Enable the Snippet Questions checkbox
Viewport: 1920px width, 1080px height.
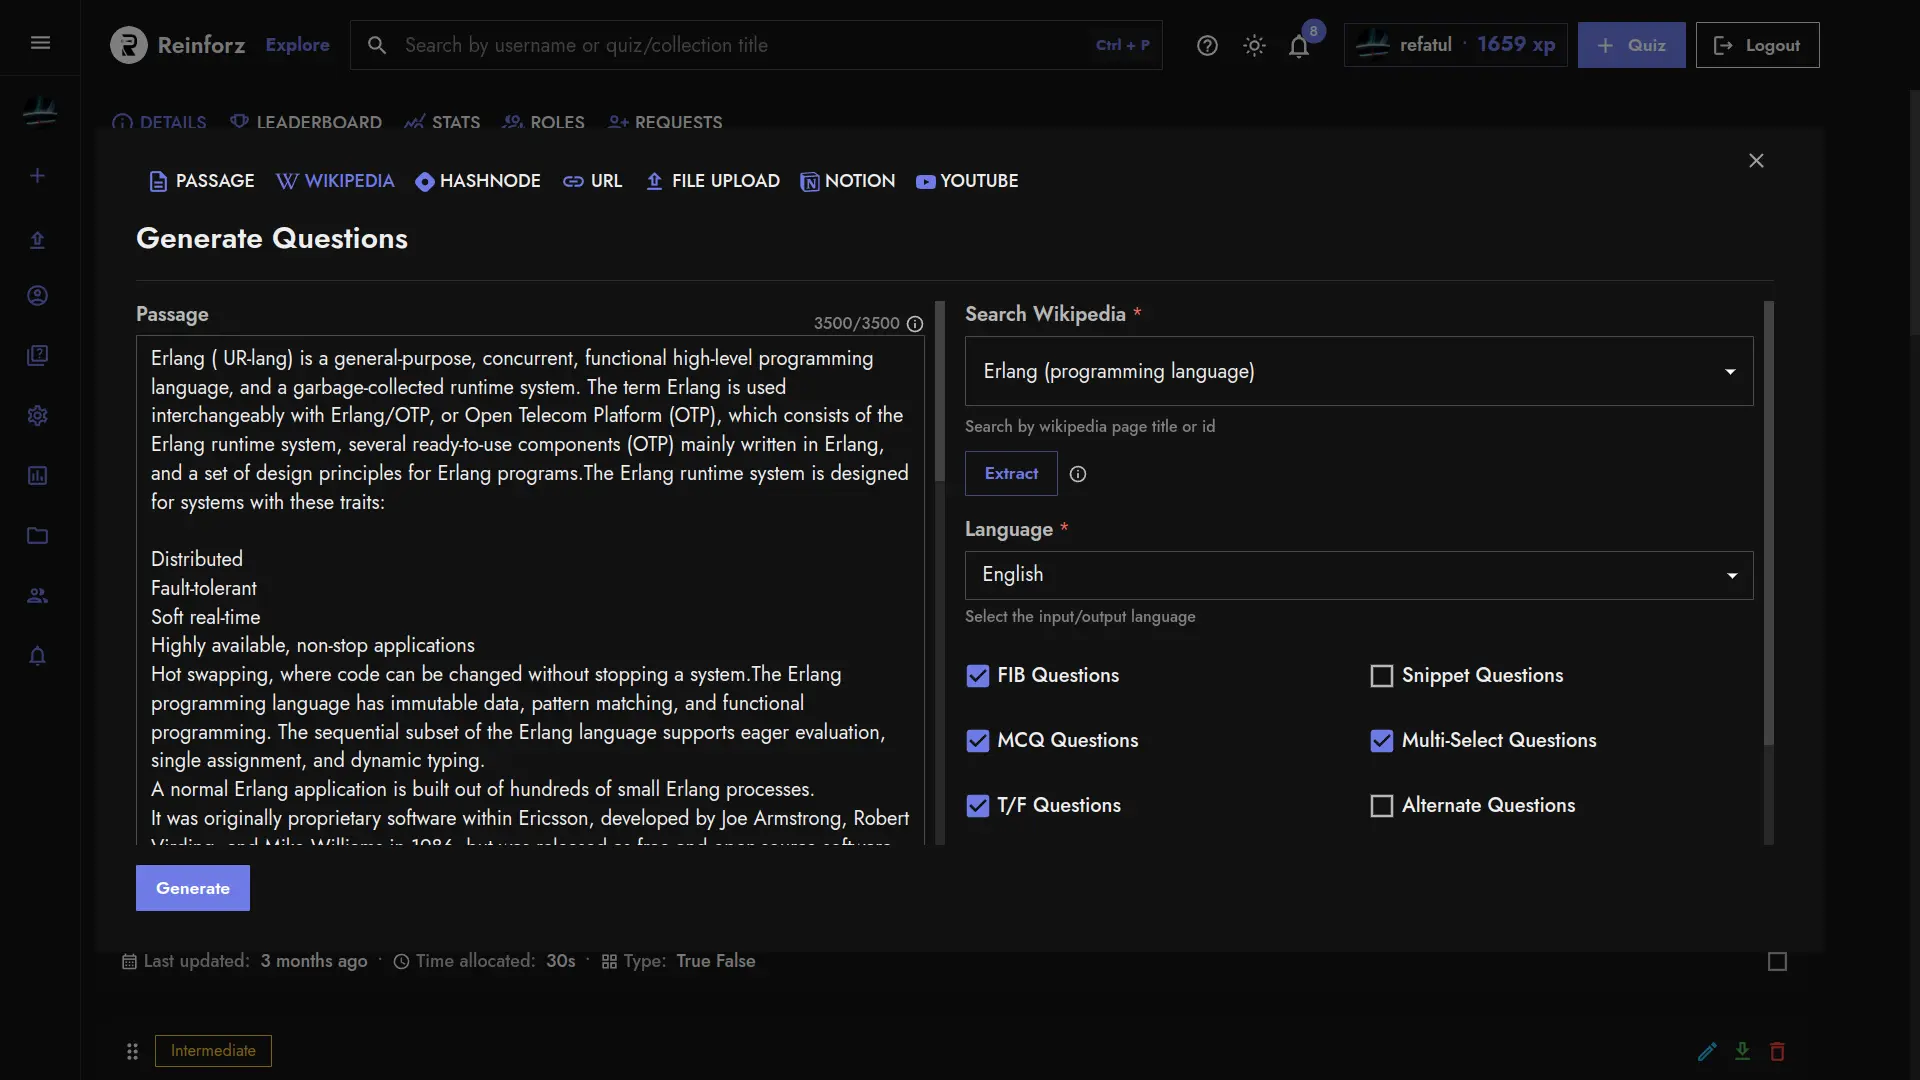[1382, 675]
